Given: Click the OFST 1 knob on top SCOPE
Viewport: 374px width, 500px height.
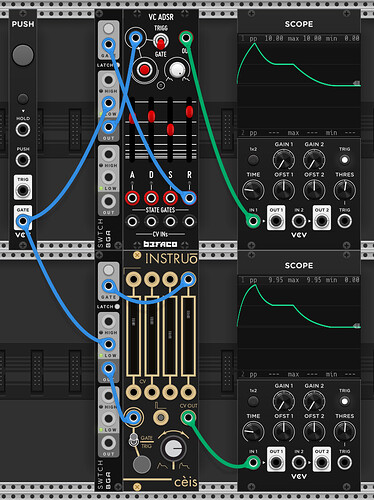Looking at the screenshot, I should click(284, 190).
